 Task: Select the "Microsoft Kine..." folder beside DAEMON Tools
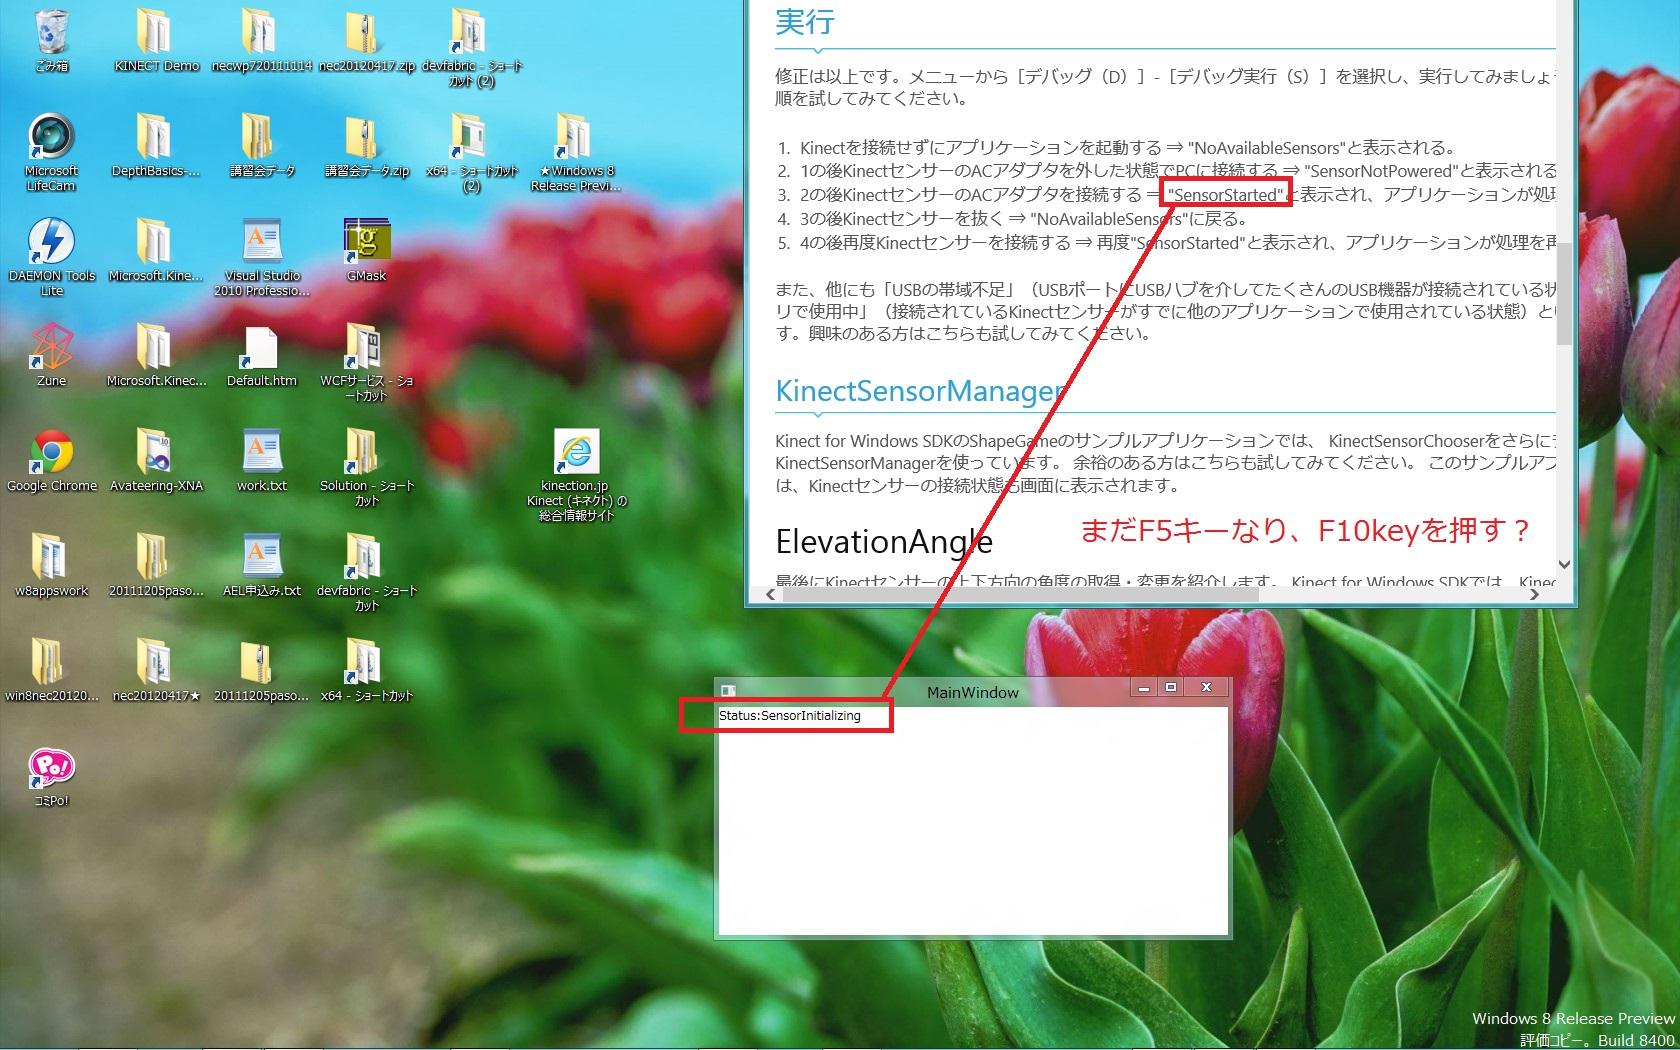click(156, 251)
